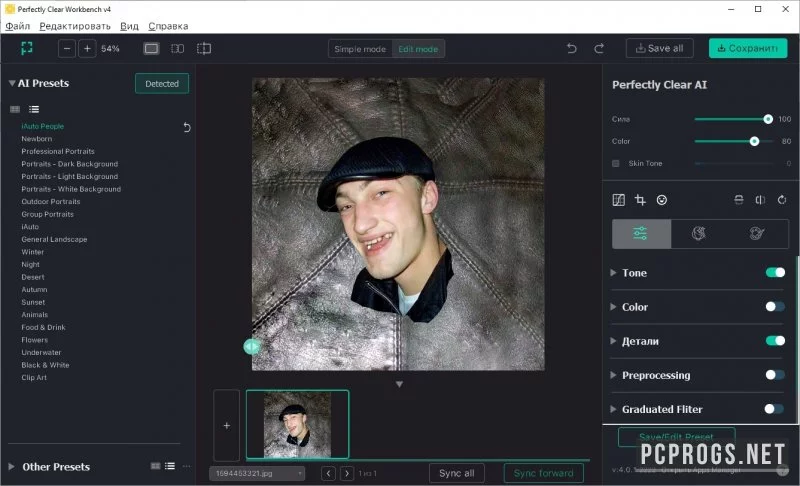The width and height of the screenshot is (800, 486).
Task: Switch AI Presets to thumbnail grid view
Action: [15, 109]
